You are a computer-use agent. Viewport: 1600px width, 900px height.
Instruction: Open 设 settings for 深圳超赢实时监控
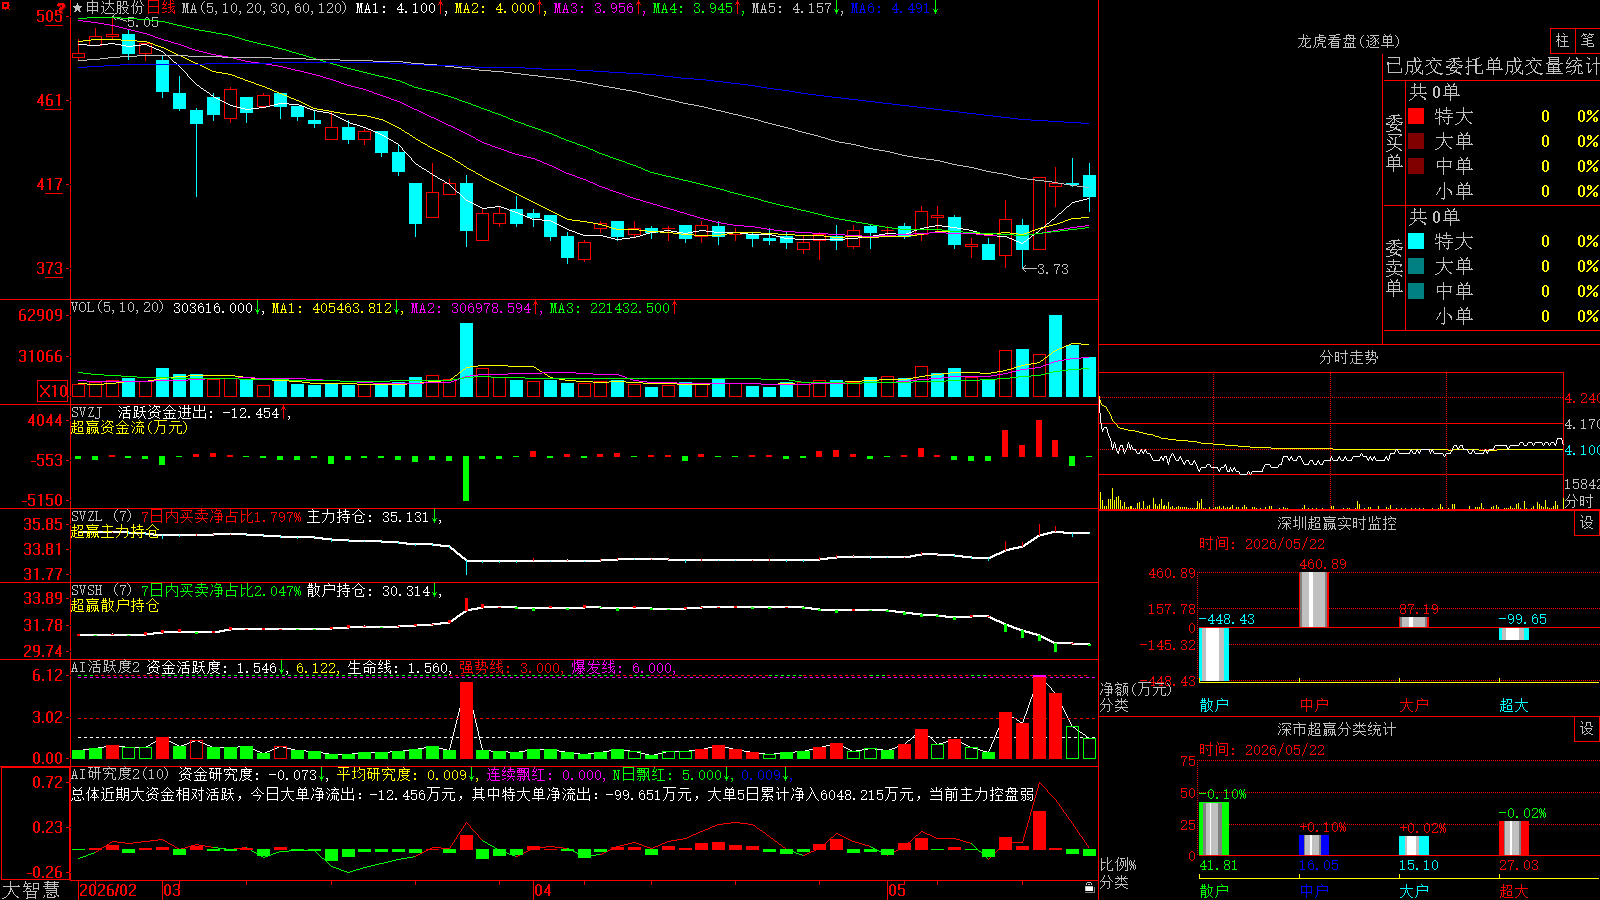1587,523
